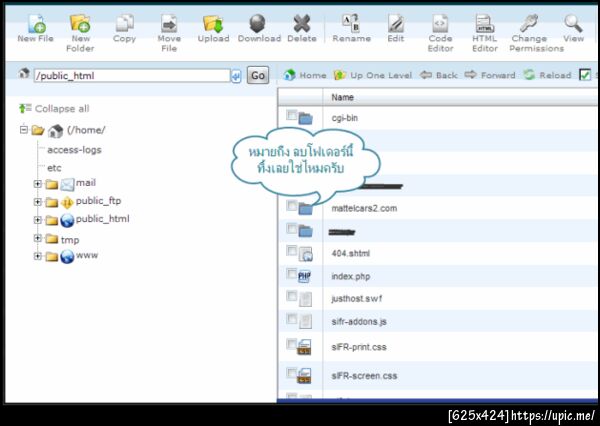Check the 404.shtml row checkbox
The height and width of the screenshot is (426, 600).
click(292, 251)
